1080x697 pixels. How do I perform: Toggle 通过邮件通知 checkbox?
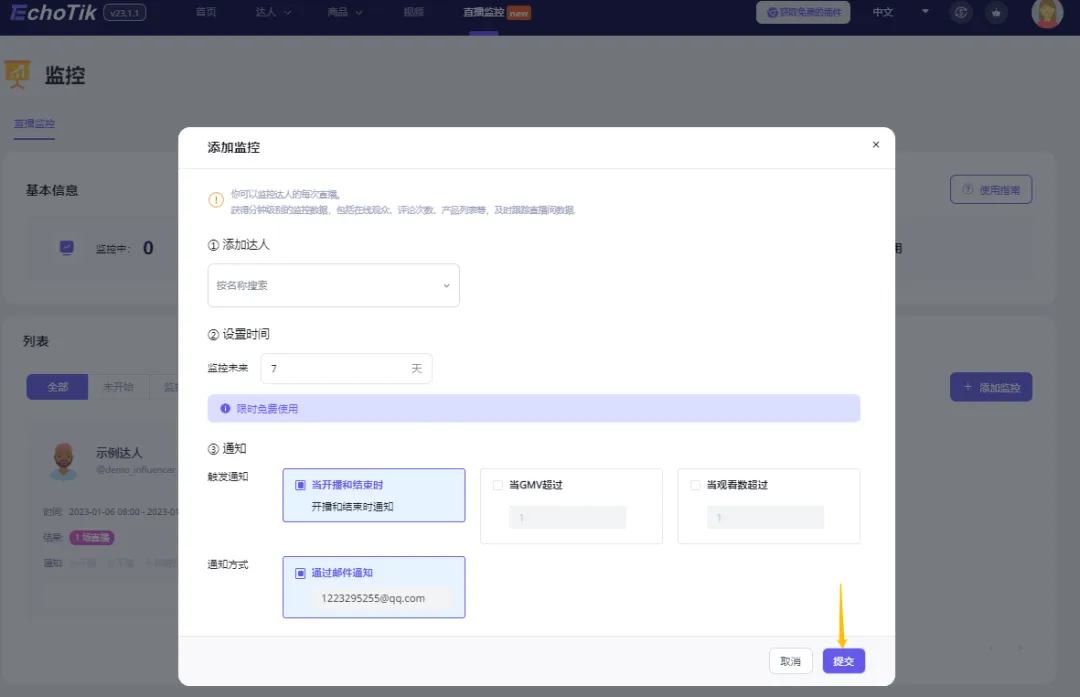tap(300, 573)
